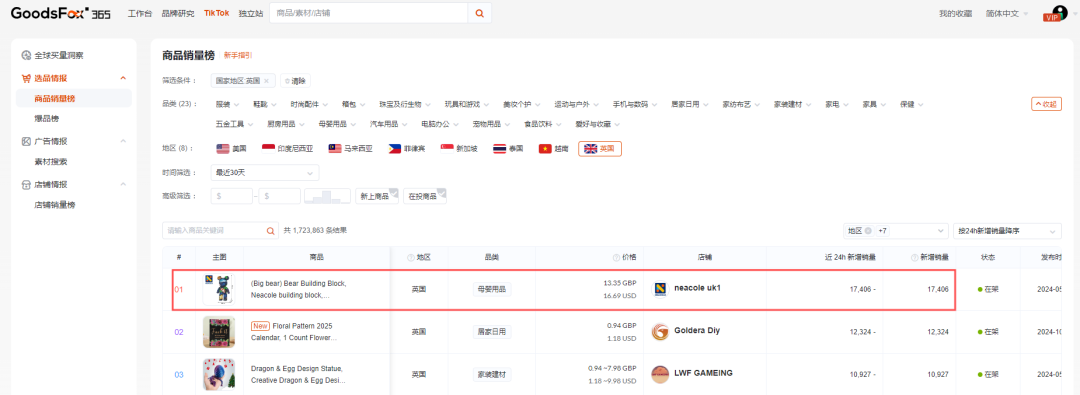Click the help icon beside 价格 column header
The height and width of the screenshot is (395, 1080).
point(616,257)
